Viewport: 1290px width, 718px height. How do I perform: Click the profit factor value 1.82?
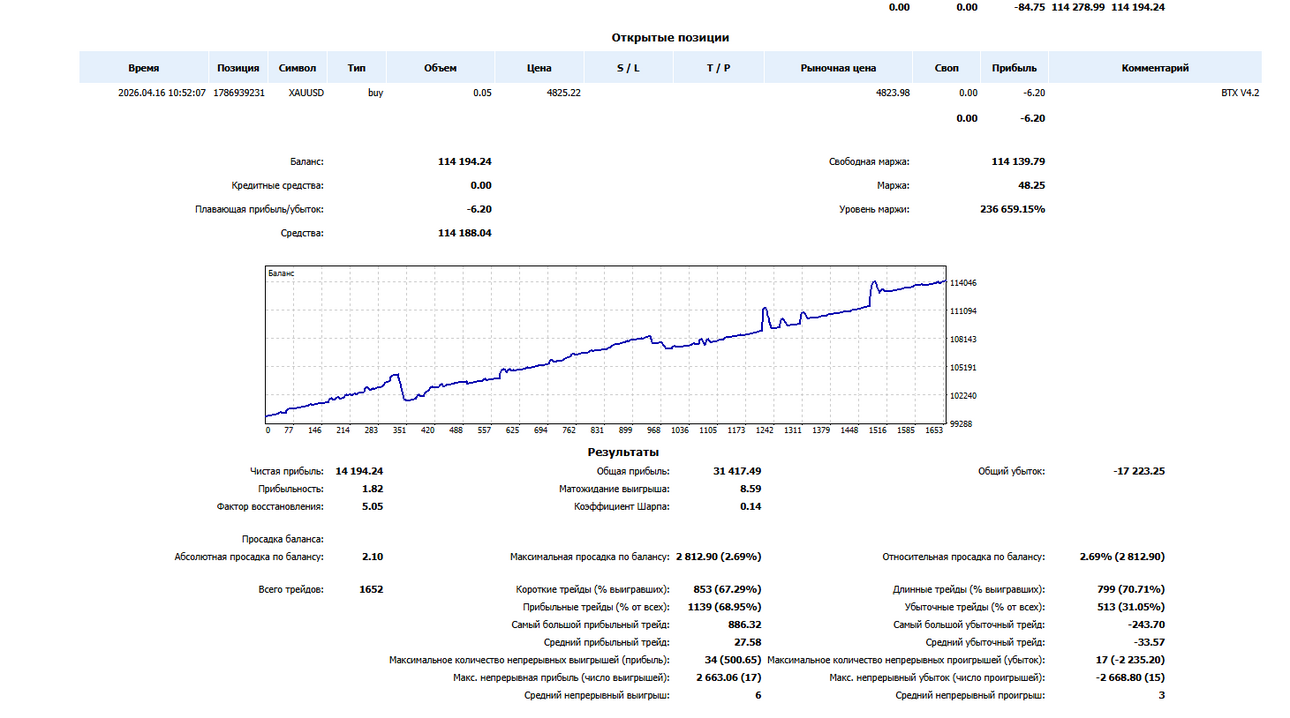coord(372,488)
